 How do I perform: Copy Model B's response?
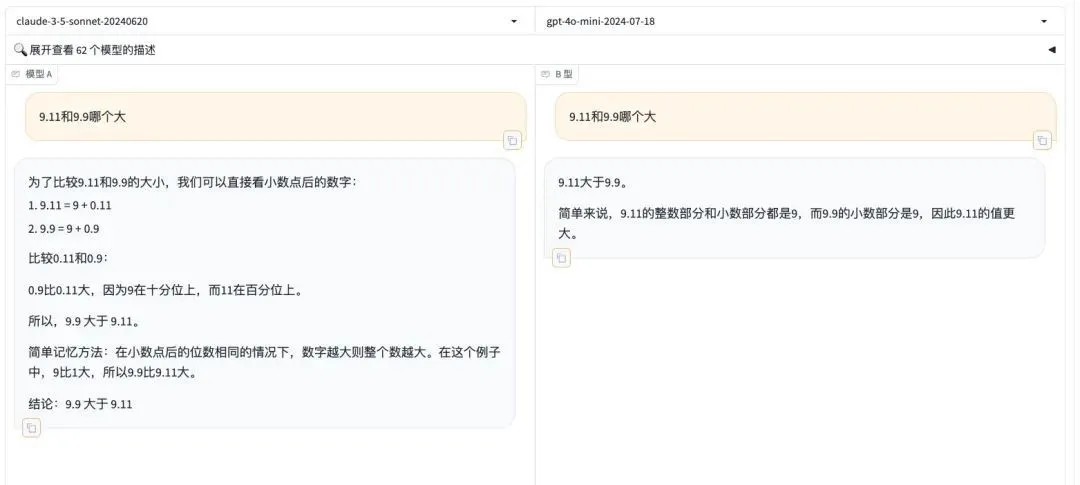pyautogui.click(x=561, y=258)
